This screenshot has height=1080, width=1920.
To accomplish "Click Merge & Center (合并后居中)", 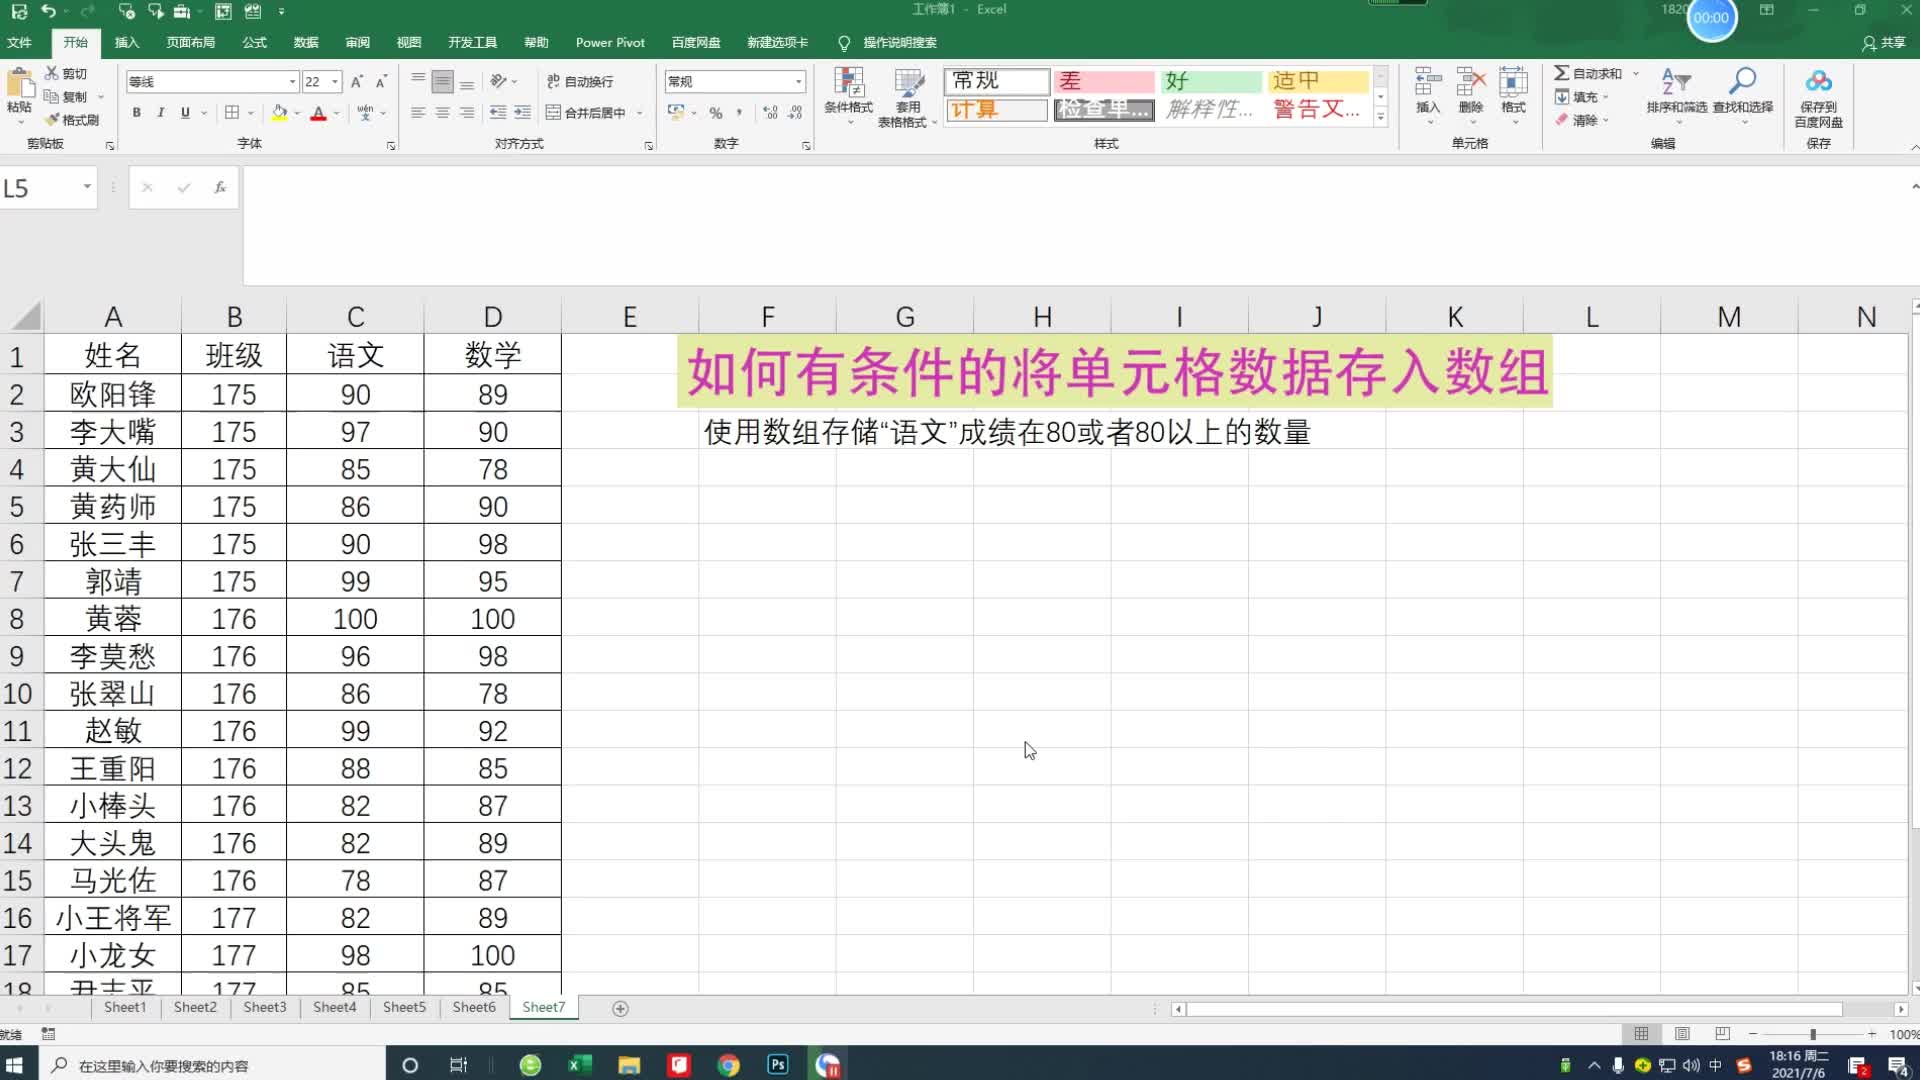I will point(586,113).
